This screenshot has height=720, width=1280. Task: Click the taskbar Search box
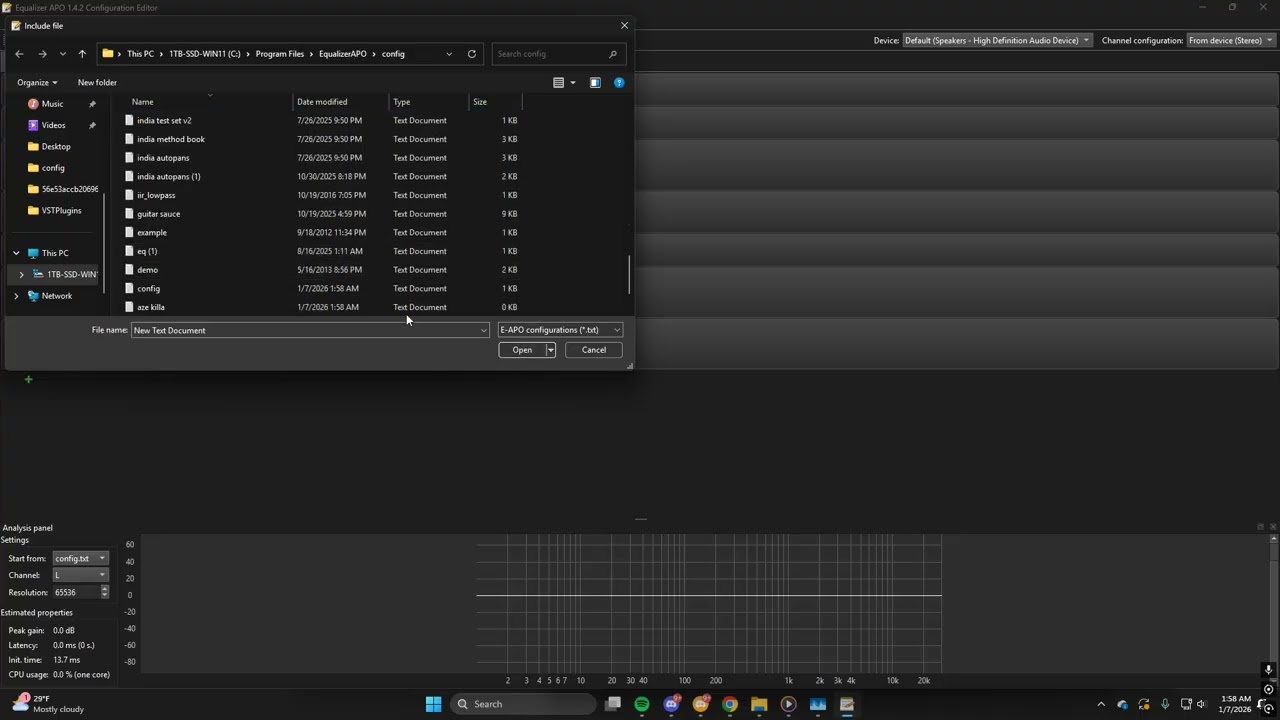521,704
